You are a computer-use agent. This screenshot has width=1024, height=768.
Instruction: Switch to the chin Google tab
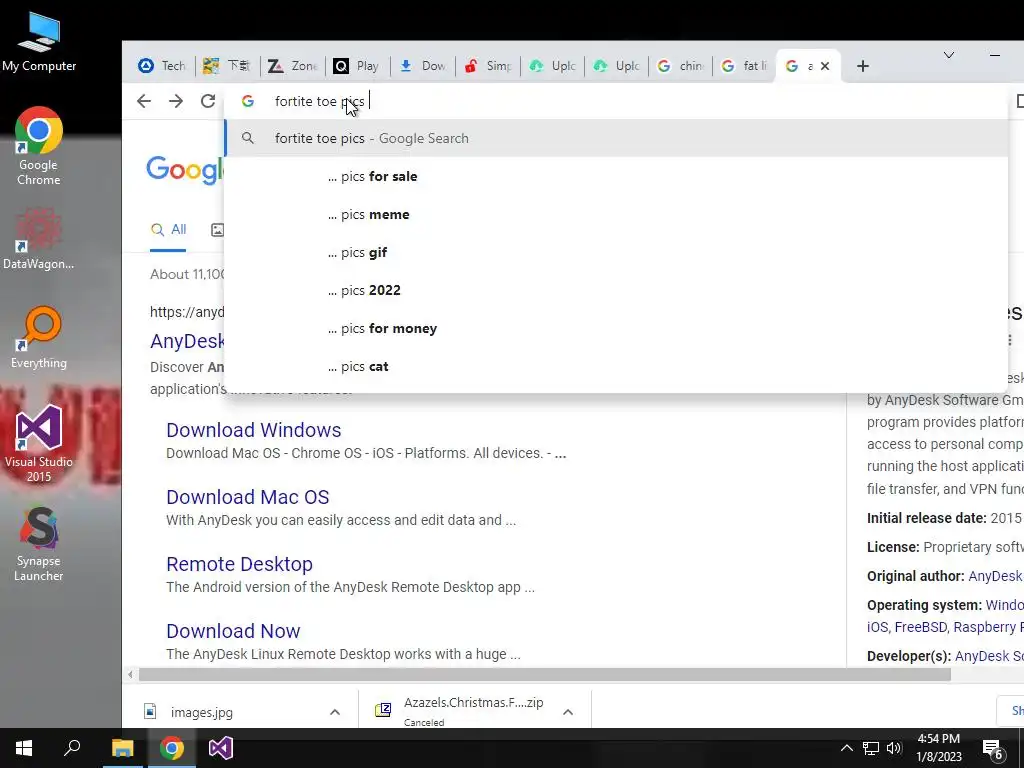point(680,66)
